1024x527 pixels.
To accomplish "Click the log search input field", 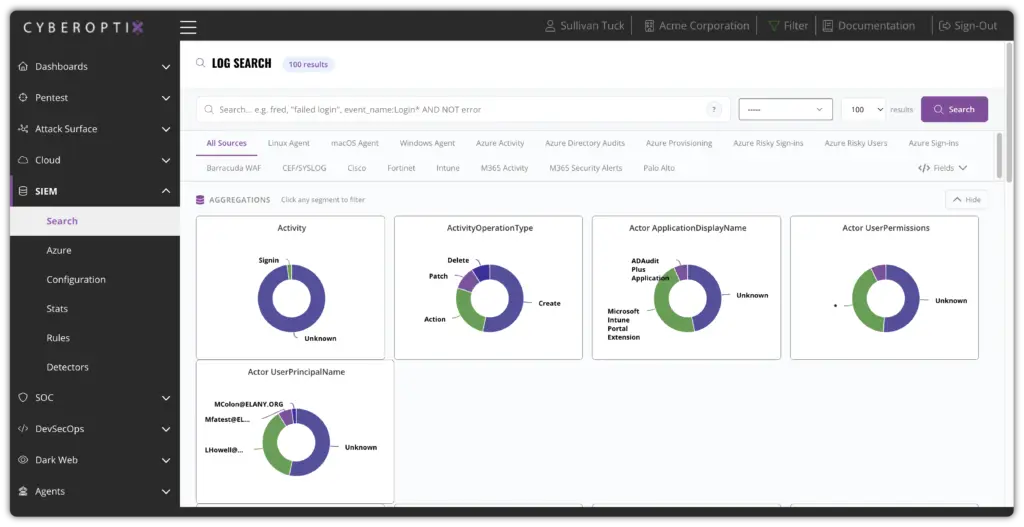I will pos(450,110).
